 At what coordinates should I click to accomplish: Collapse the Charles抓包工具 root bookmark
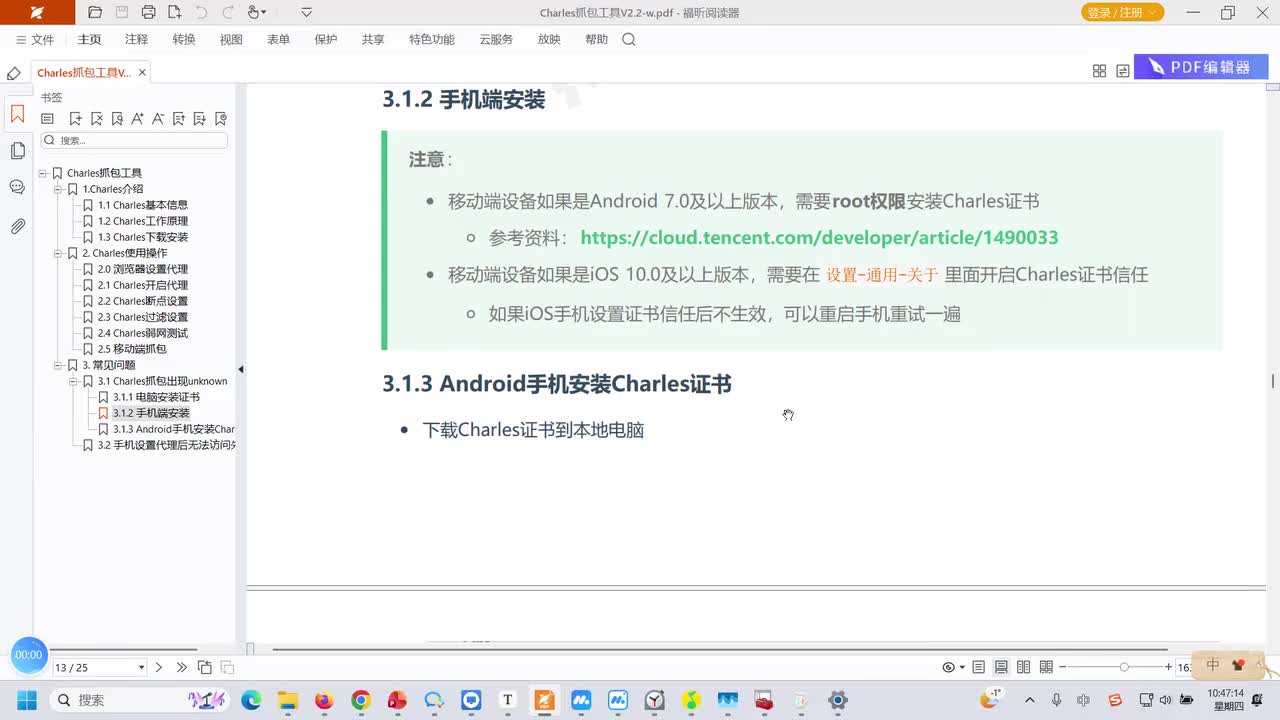(43, 173)
